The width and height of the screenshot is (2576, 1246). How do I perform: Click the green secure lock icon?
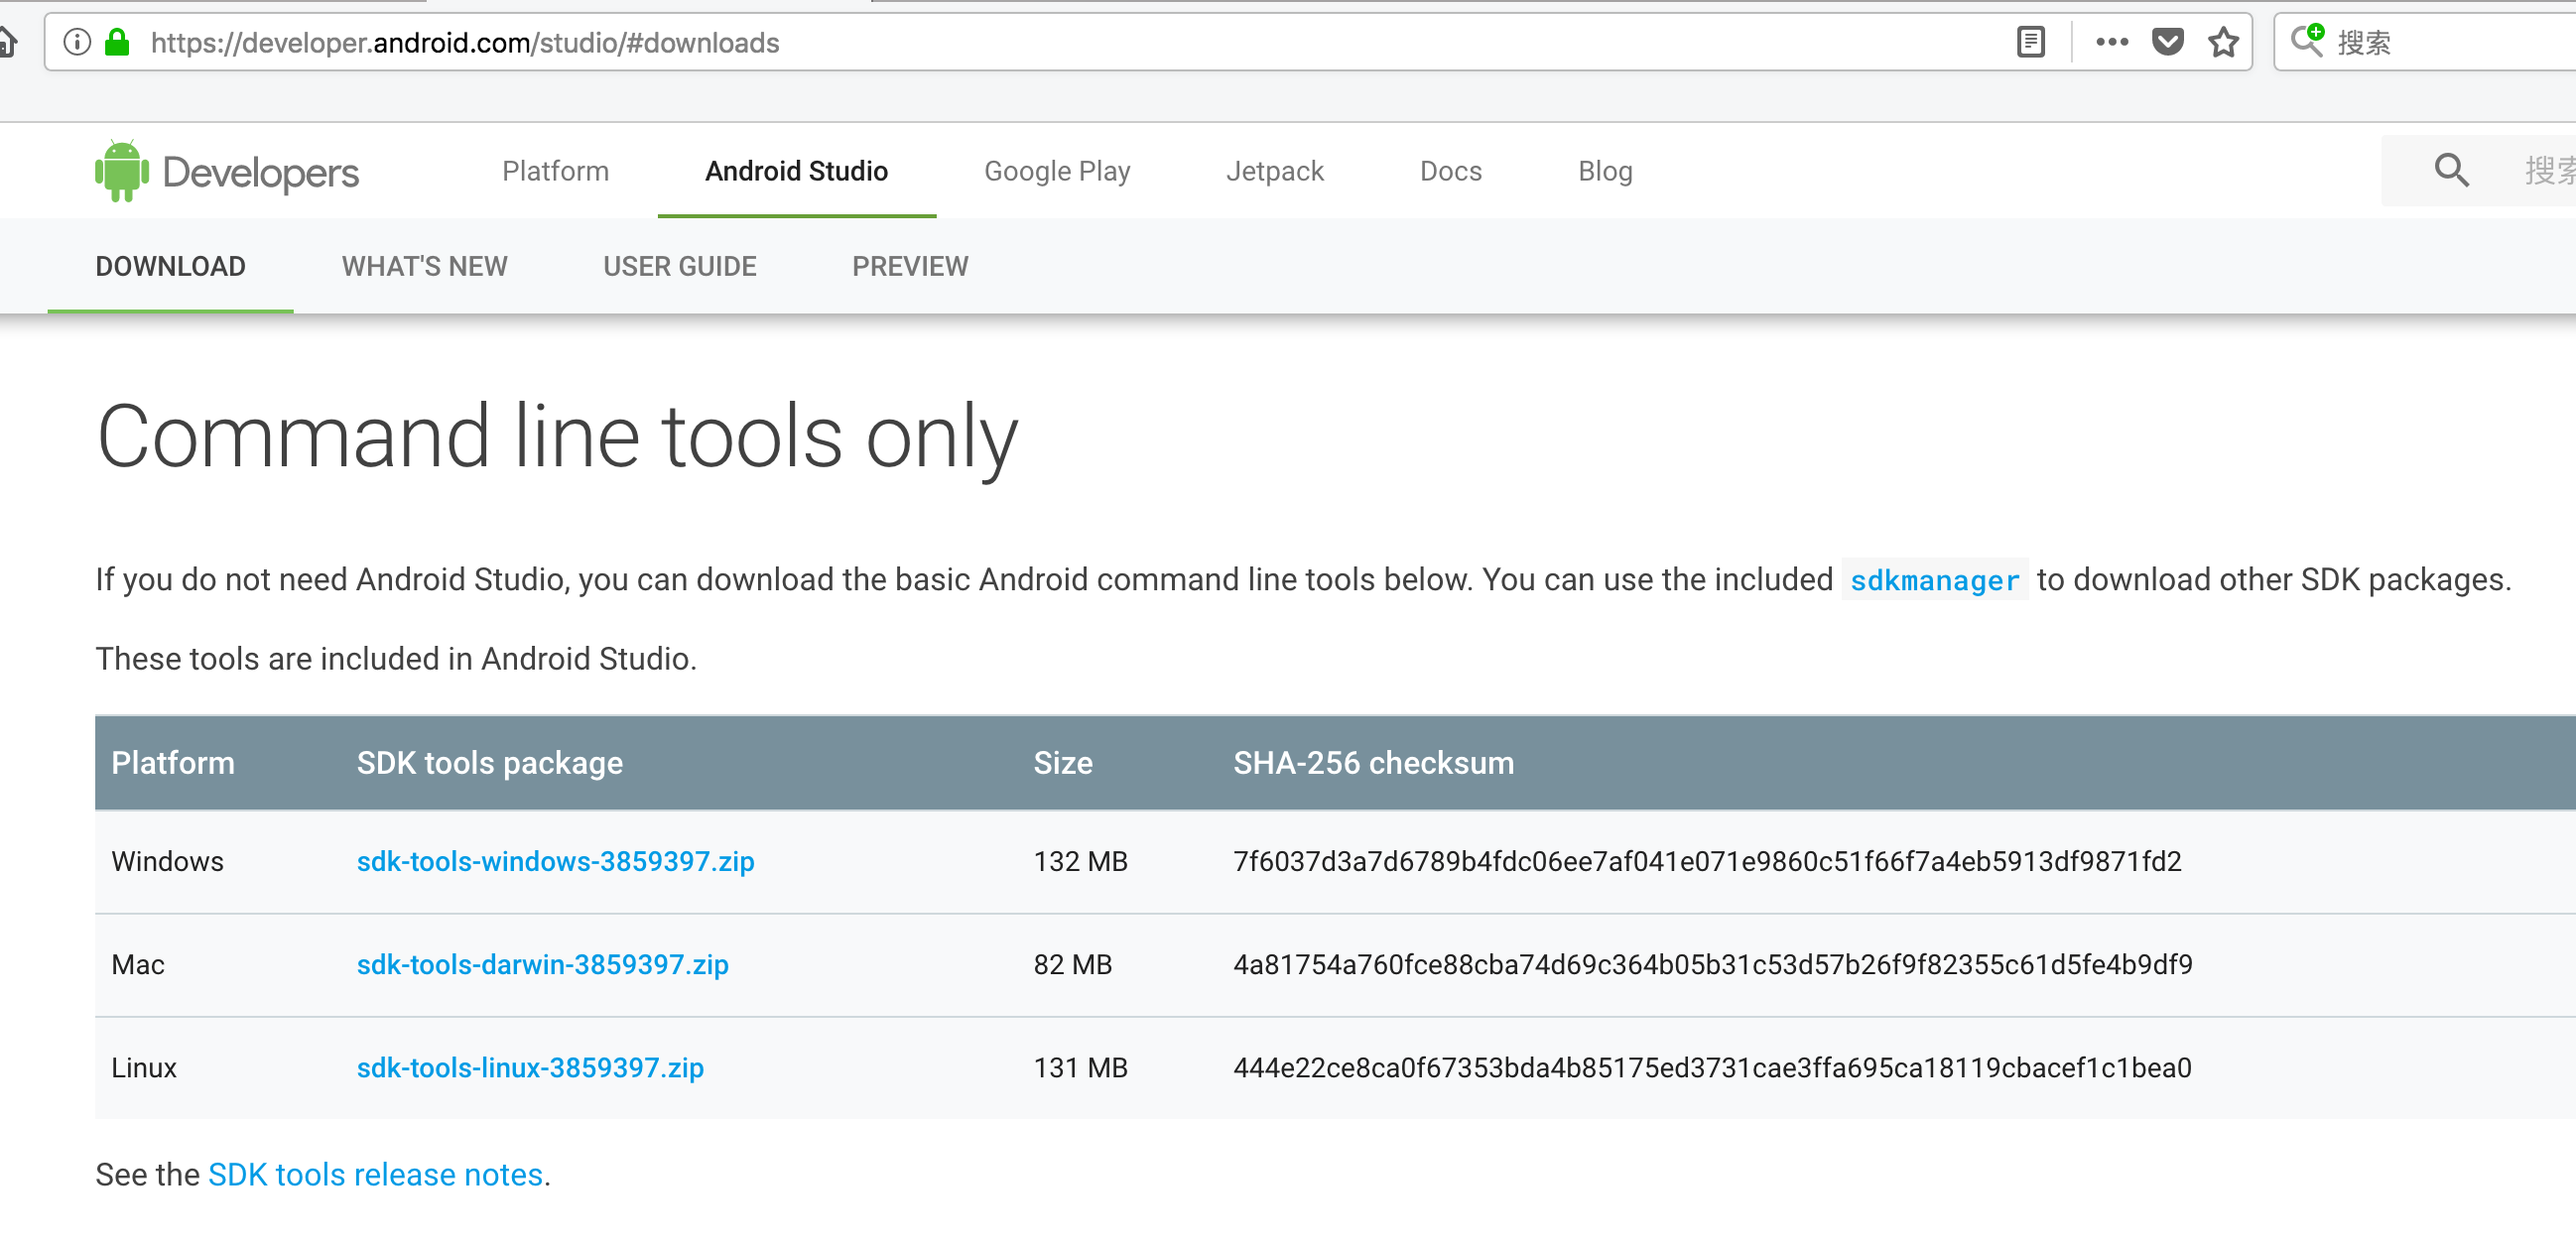pos(118,42)
